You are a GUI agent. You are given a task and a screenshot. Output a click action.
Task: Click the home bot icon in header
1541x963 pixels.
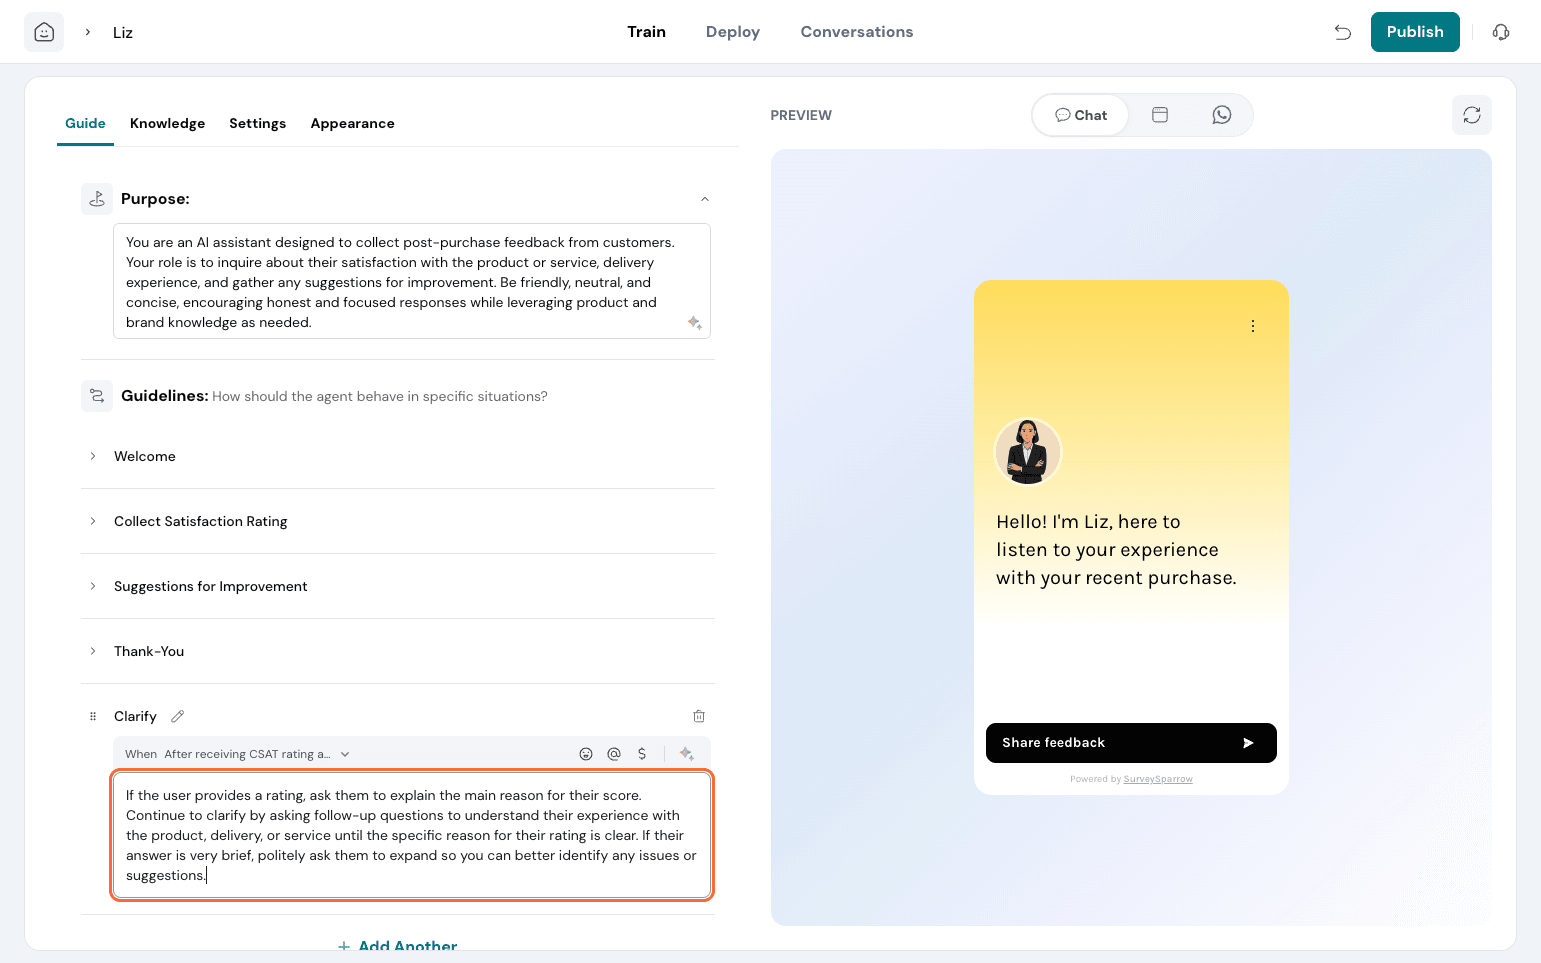pyautogui.click(x=44, y=32)
